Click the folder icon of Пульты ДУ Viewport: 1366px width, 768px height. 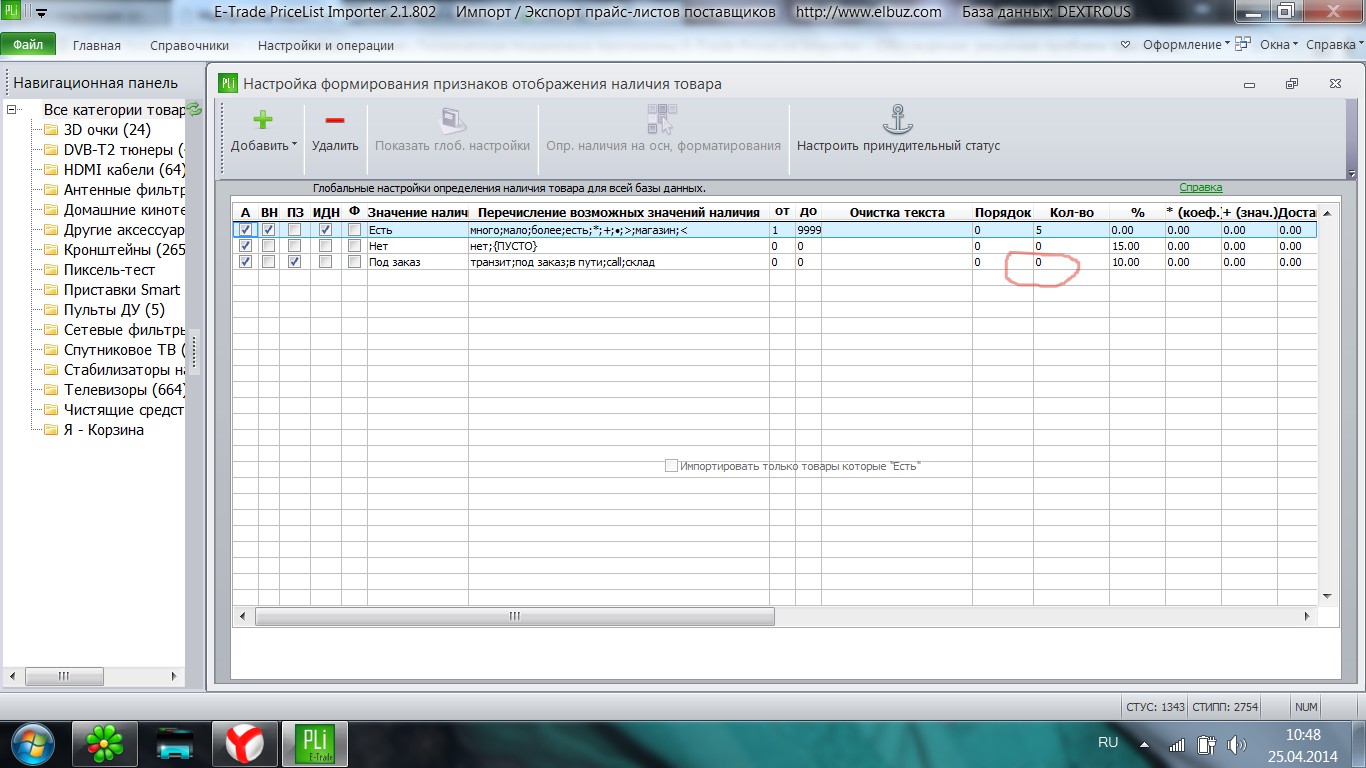pyautogui.click(x=51, y=310)
